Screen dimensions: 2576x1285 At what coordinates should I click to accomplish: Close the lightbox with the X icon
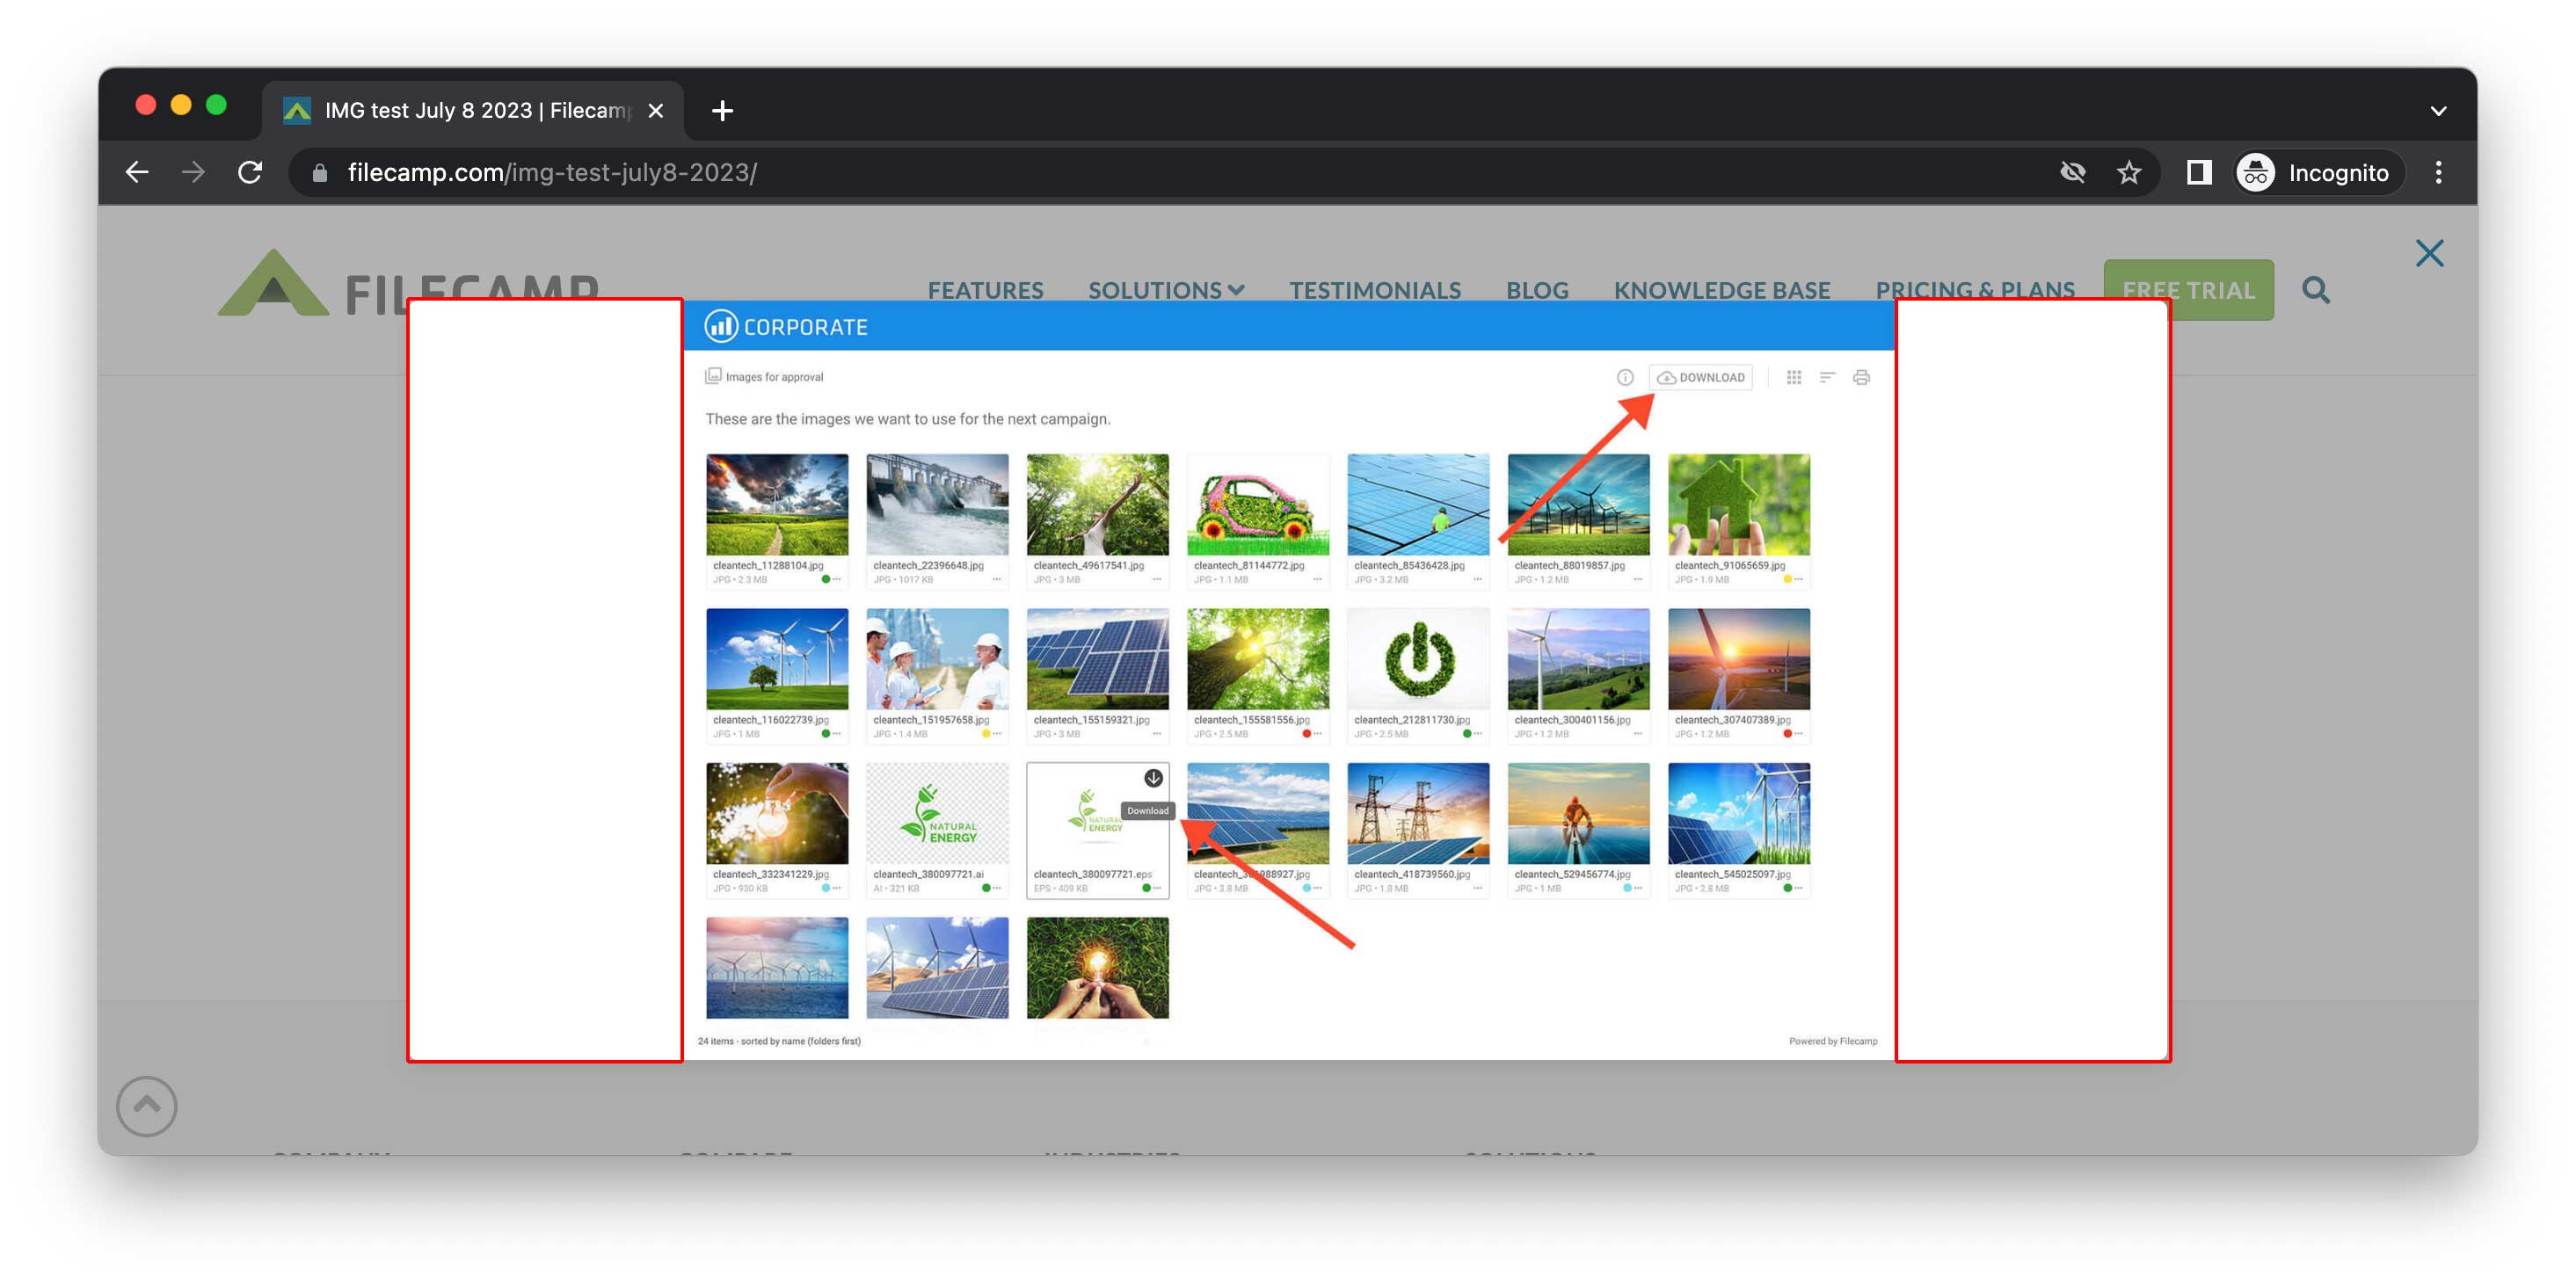coord(2429,253)
